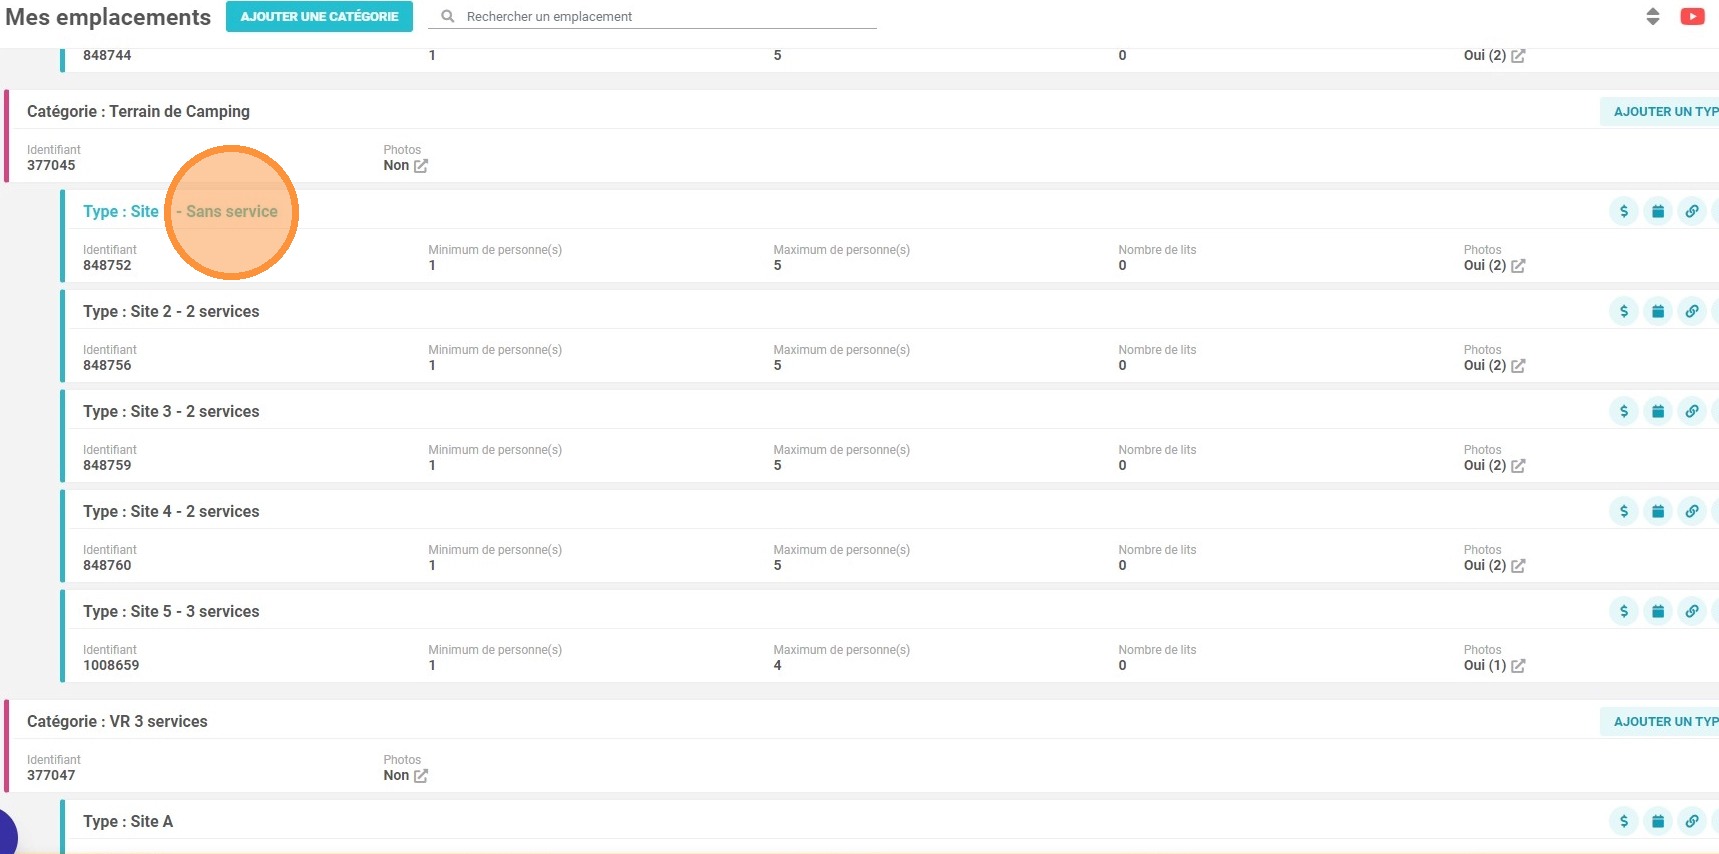Click Mes emplacements page title
The image size is (1719, 854).
pos(108,17)
